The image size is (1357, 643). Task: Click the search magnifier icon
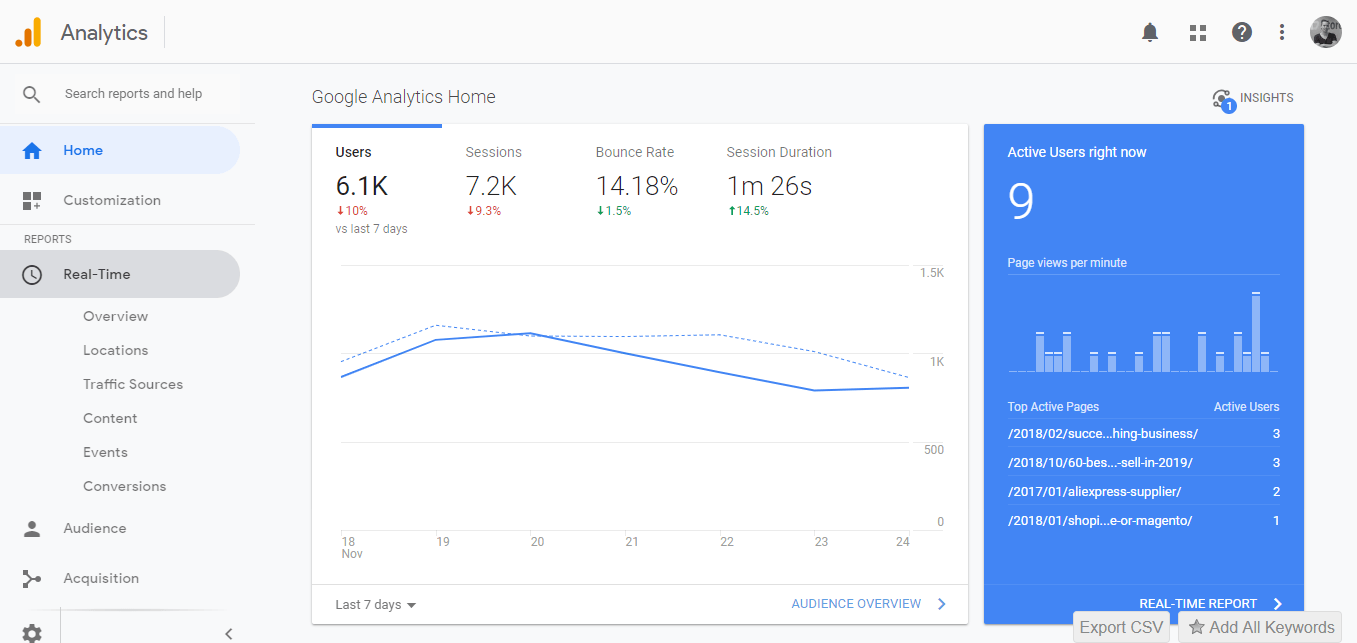pyautogui.click(x=32, y=94)
